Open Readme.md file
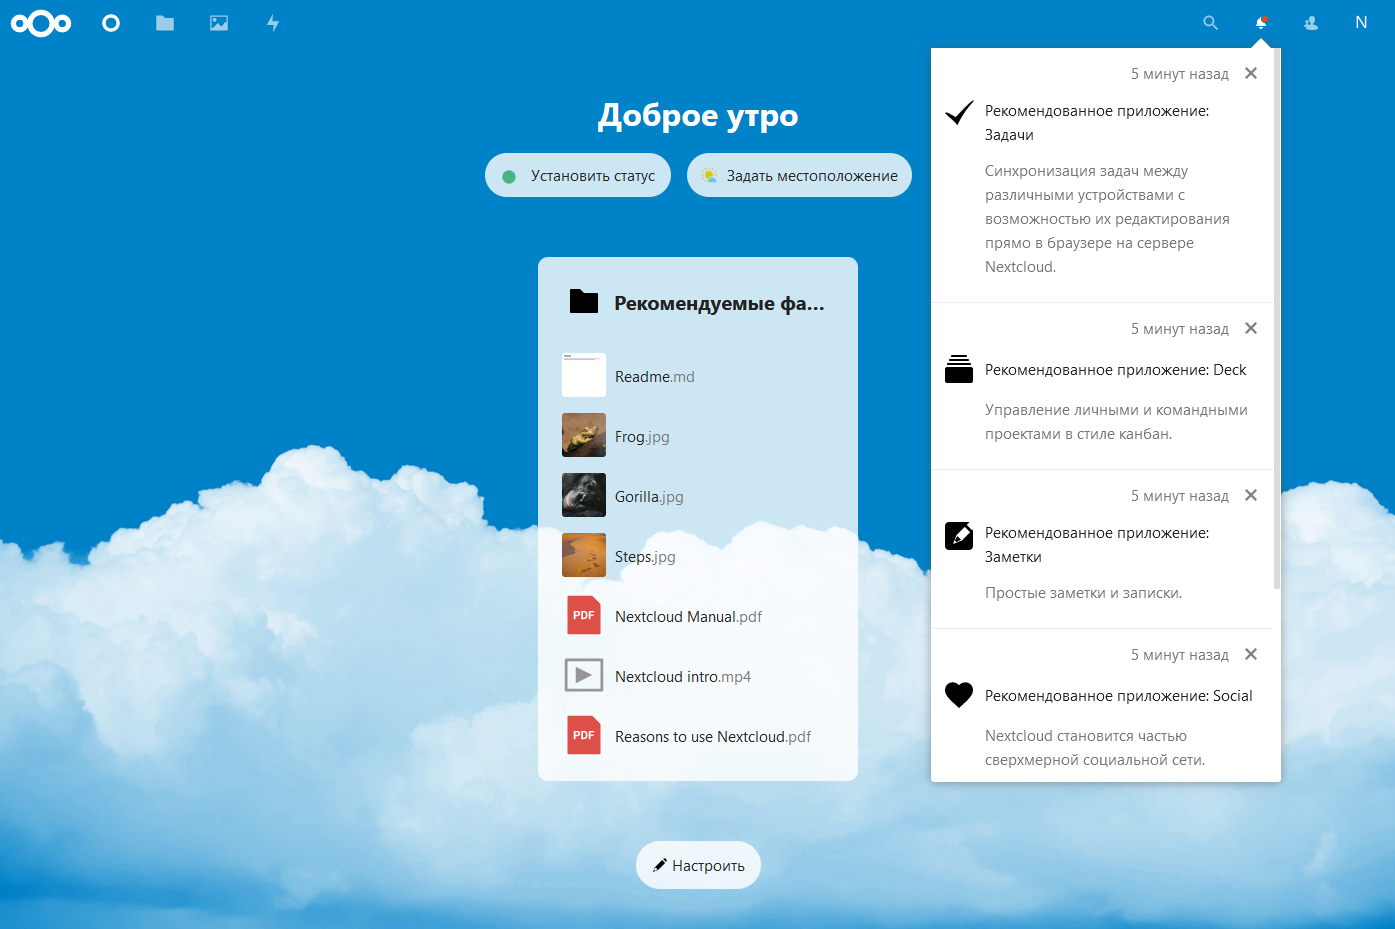The image size is (1395, 929). click(x=698, y=376)
